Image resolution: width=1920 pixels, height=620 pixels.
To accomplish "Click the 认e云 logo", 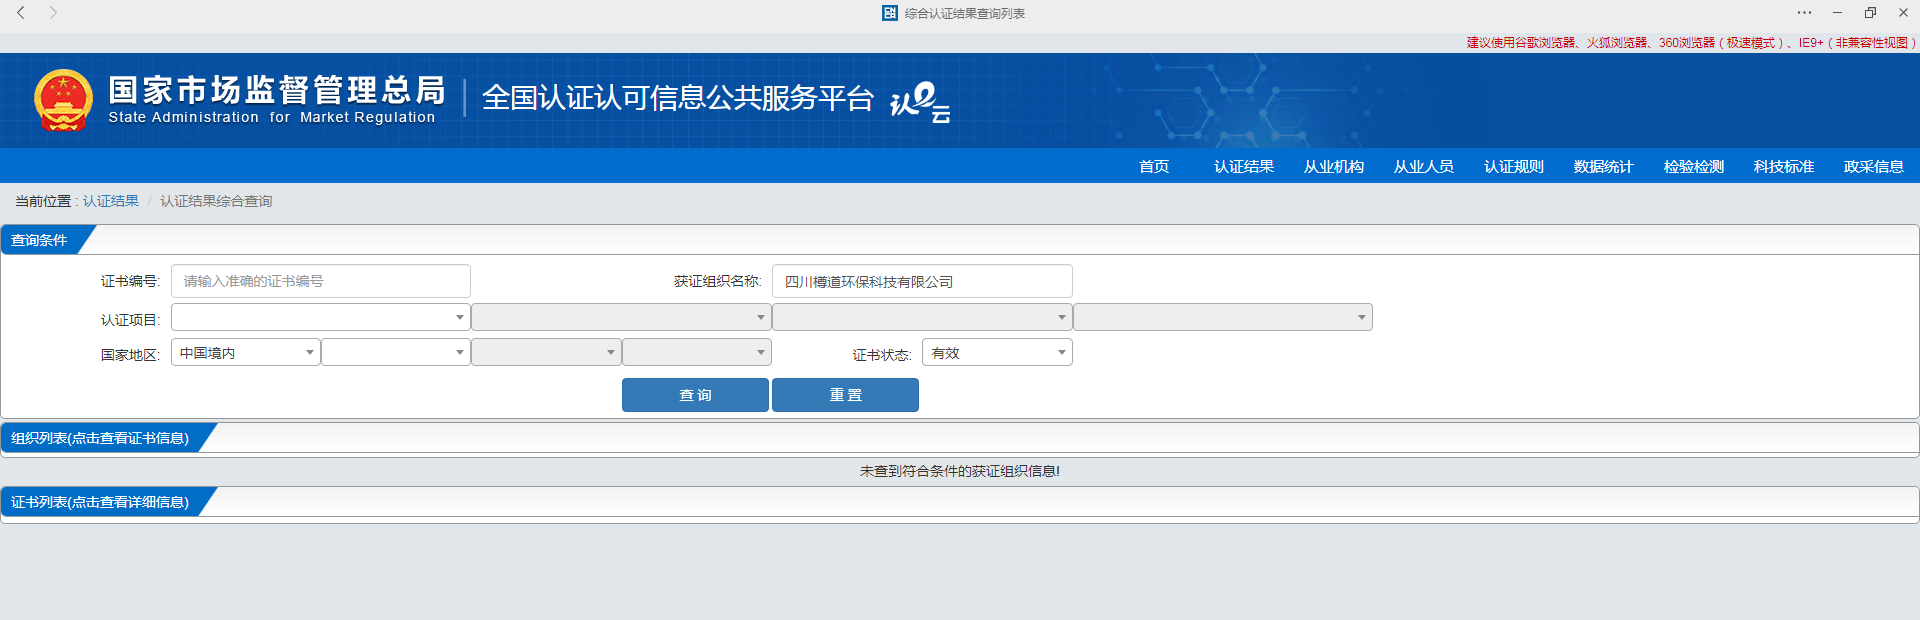I will click(920, 102).
